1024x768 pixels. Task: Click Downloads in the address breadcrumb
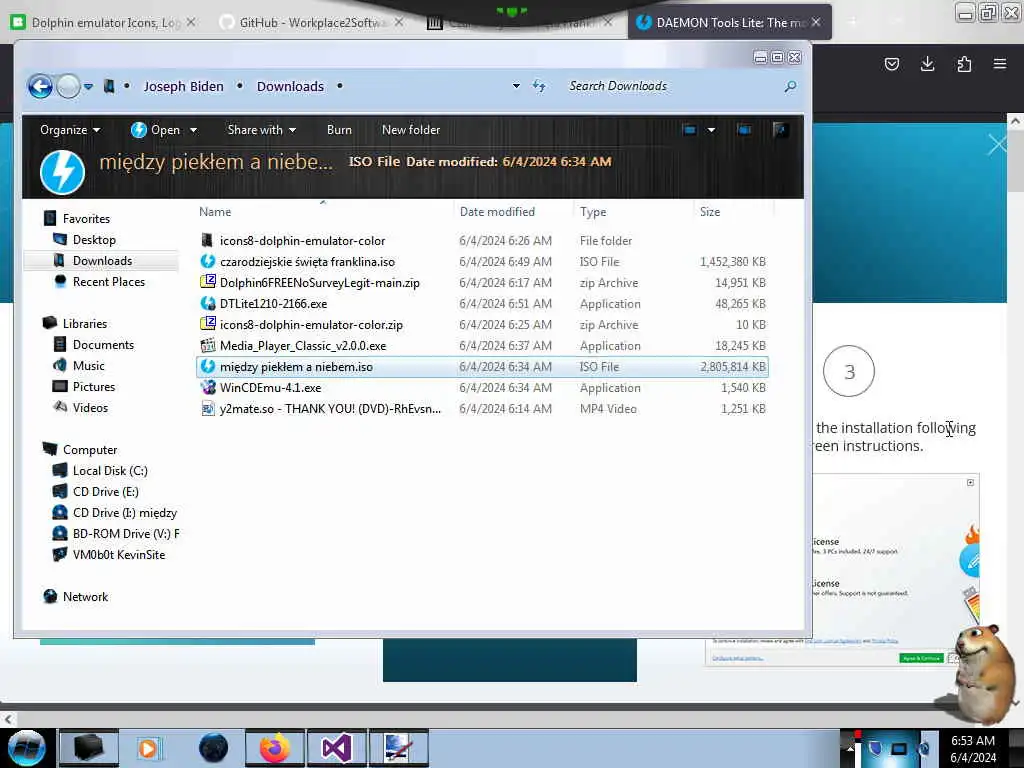point(290,86)
